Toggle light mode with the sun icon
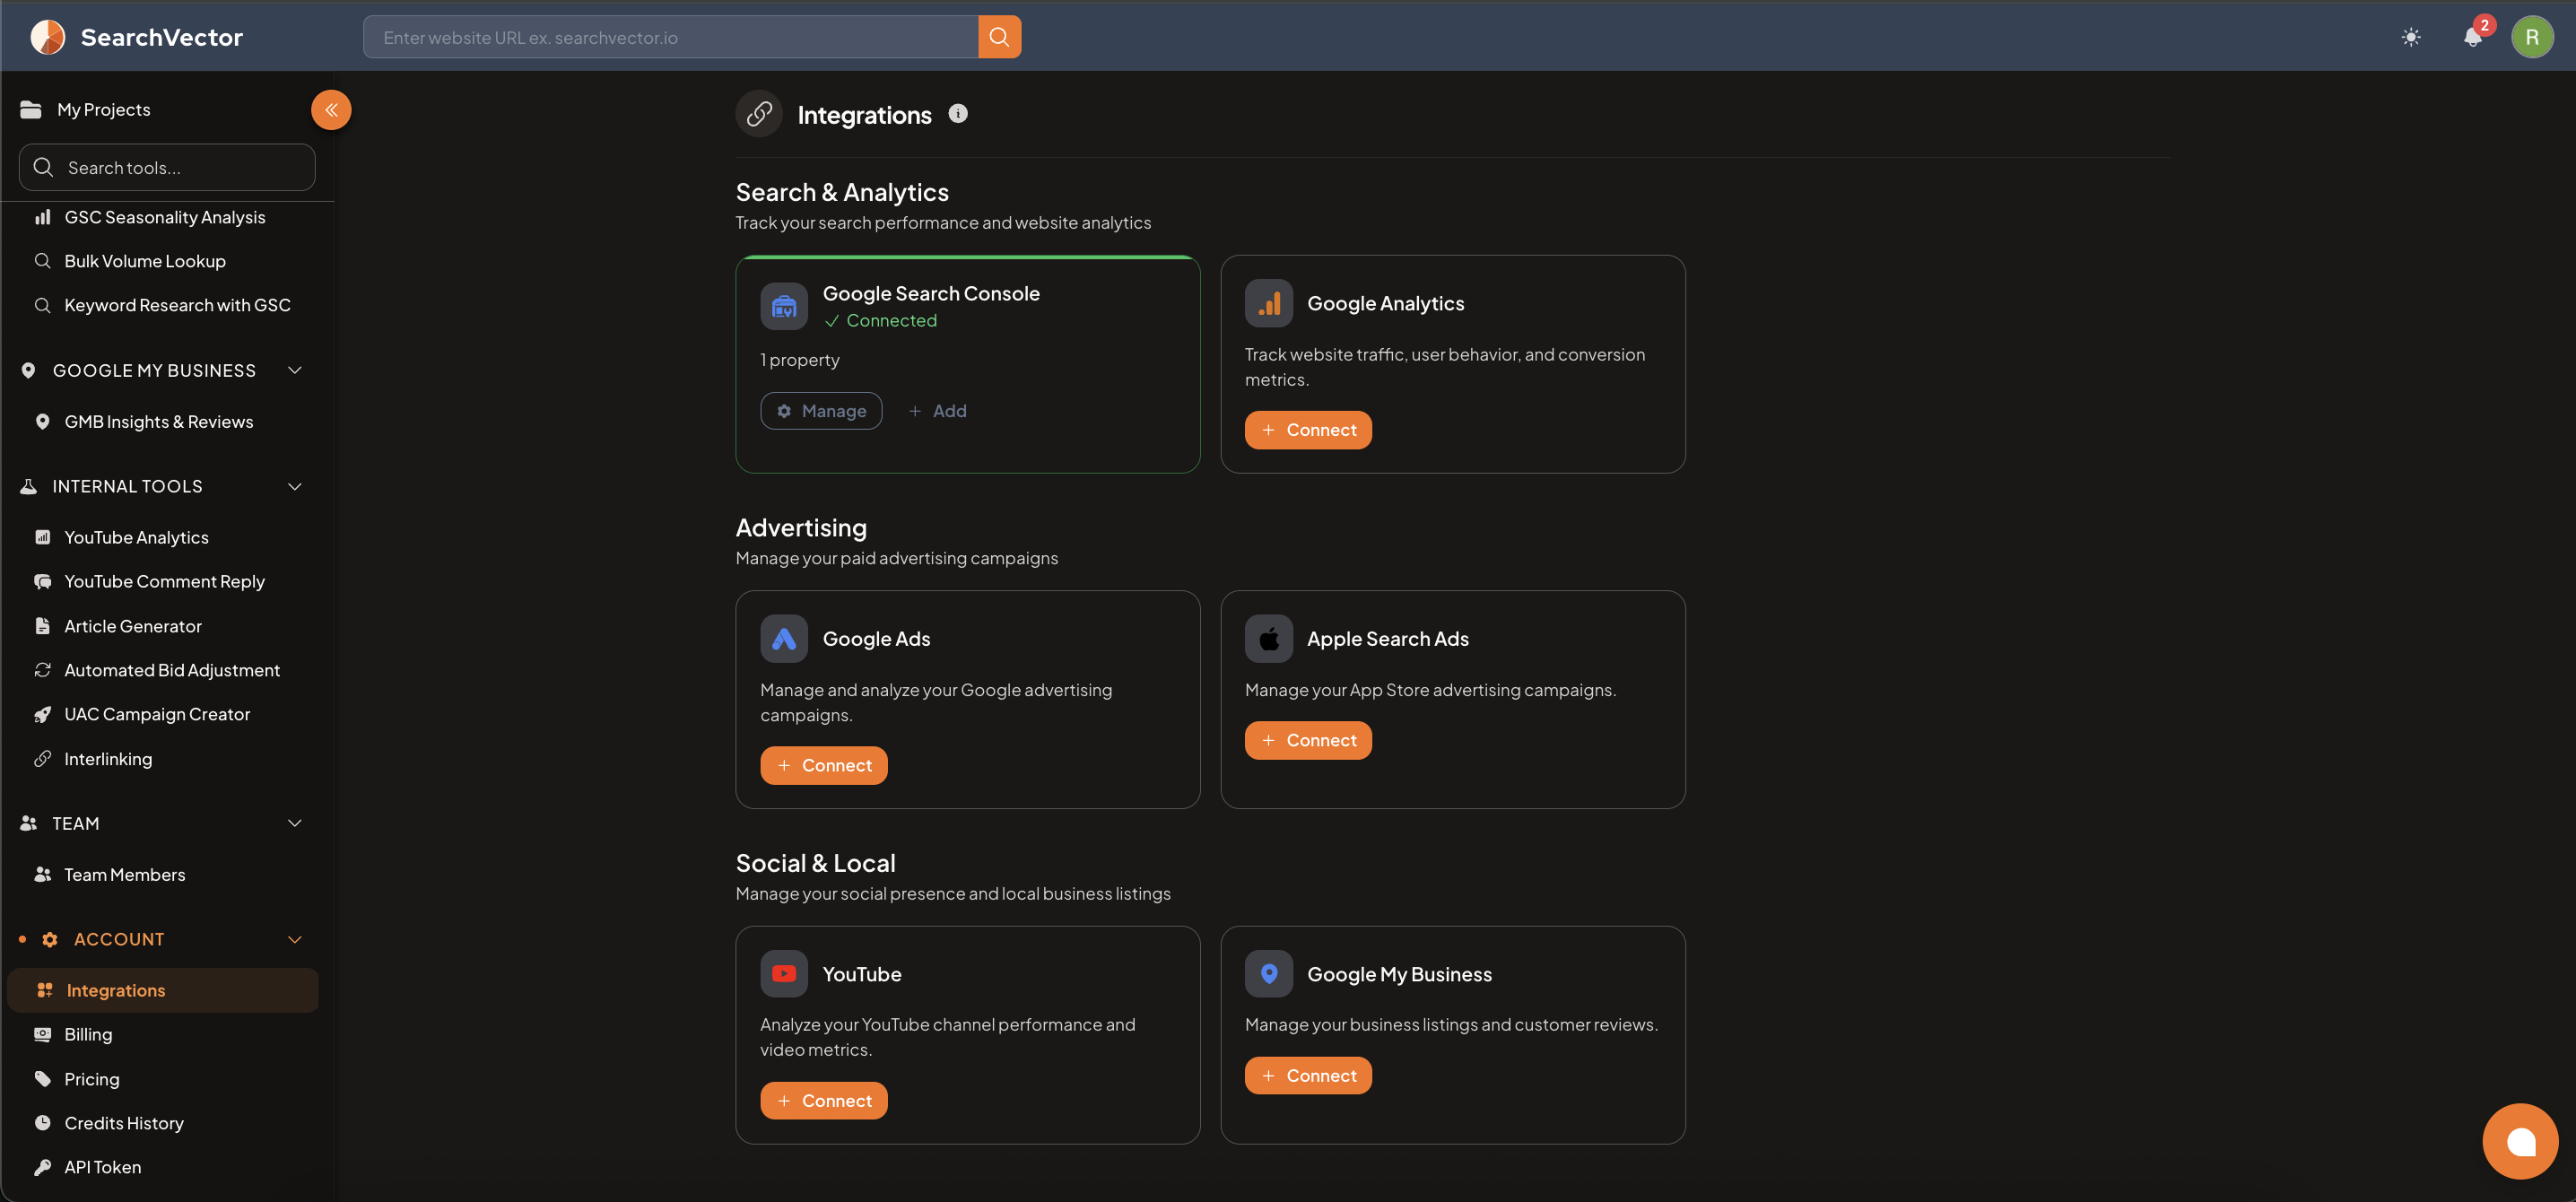This screenshot has height=1202, width=2576. 2411,37
